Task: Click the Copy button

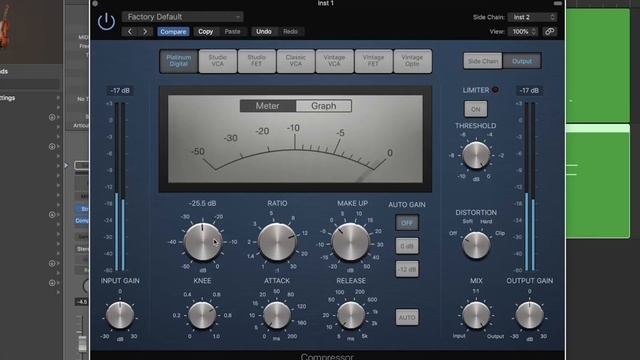Action: click(205, 31)
